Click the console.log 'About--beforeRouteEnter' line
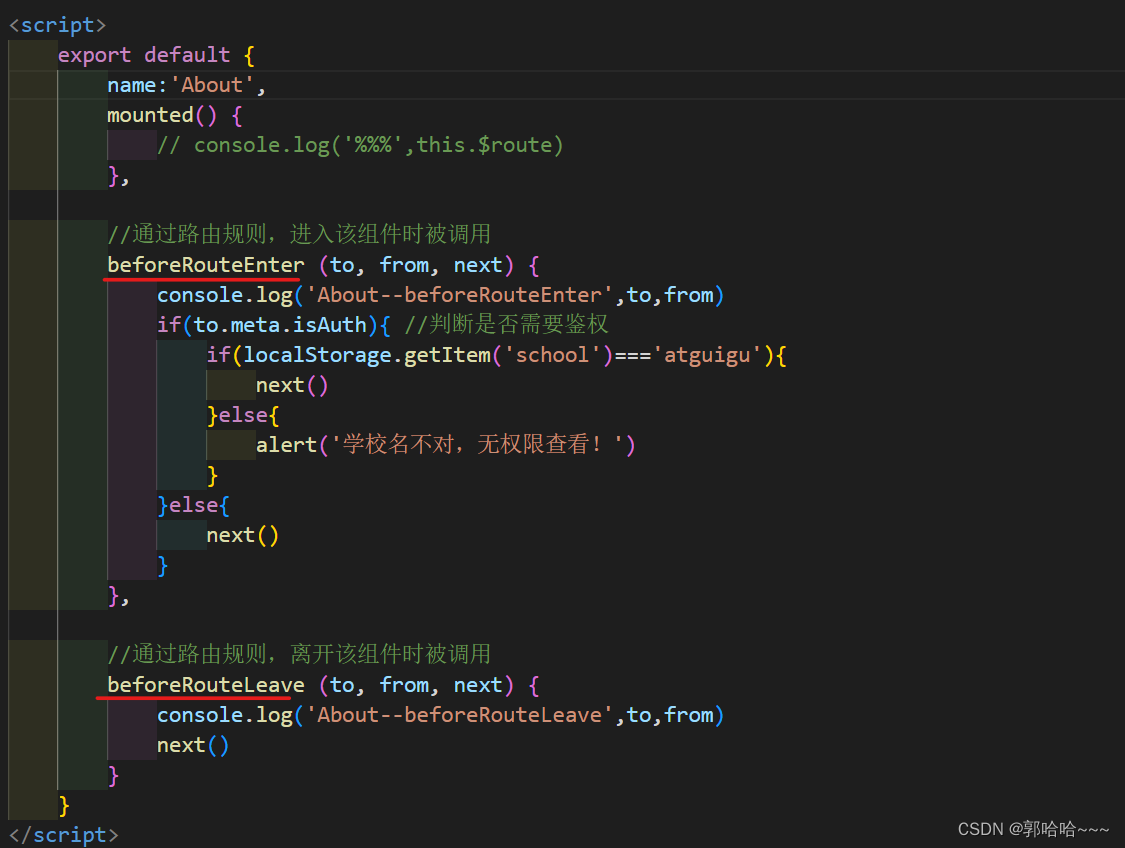The width and height of the screenshot is (1125, 848). coord(441,296)
